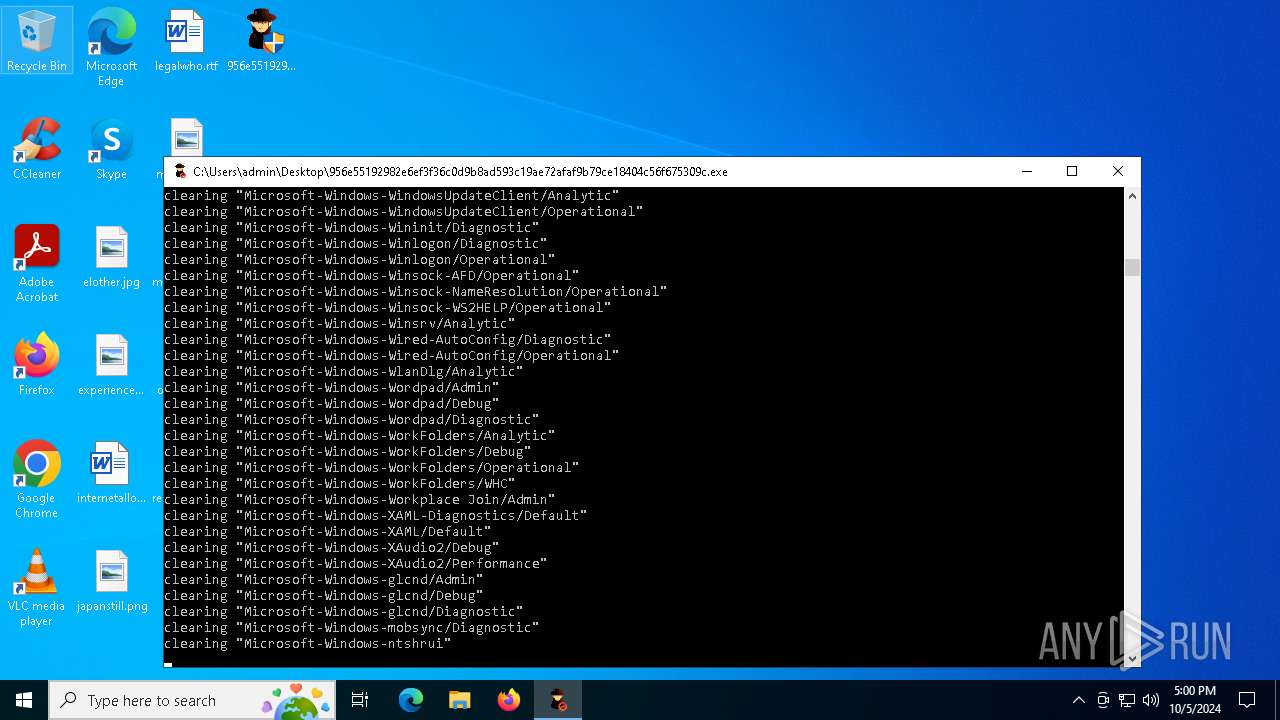
Task: Click the console scrollbar thumb
Action: [1132, 267]
